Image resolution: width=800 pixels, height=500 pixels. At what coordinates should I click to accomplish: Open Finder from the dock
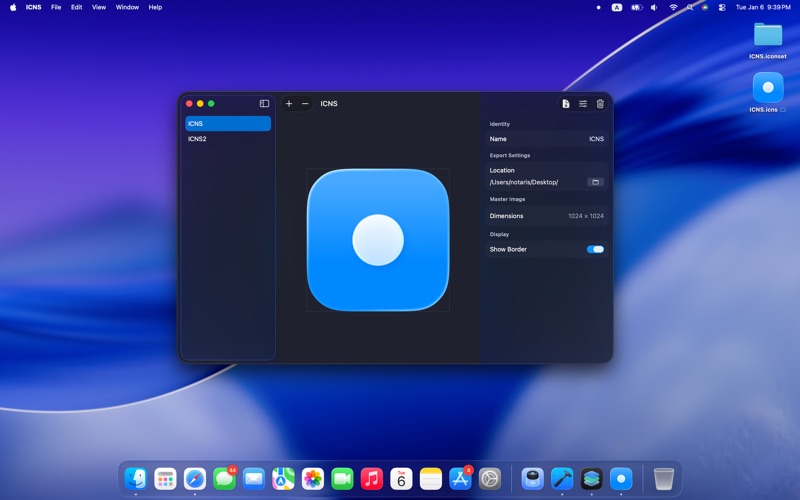[x=136, y=479]
